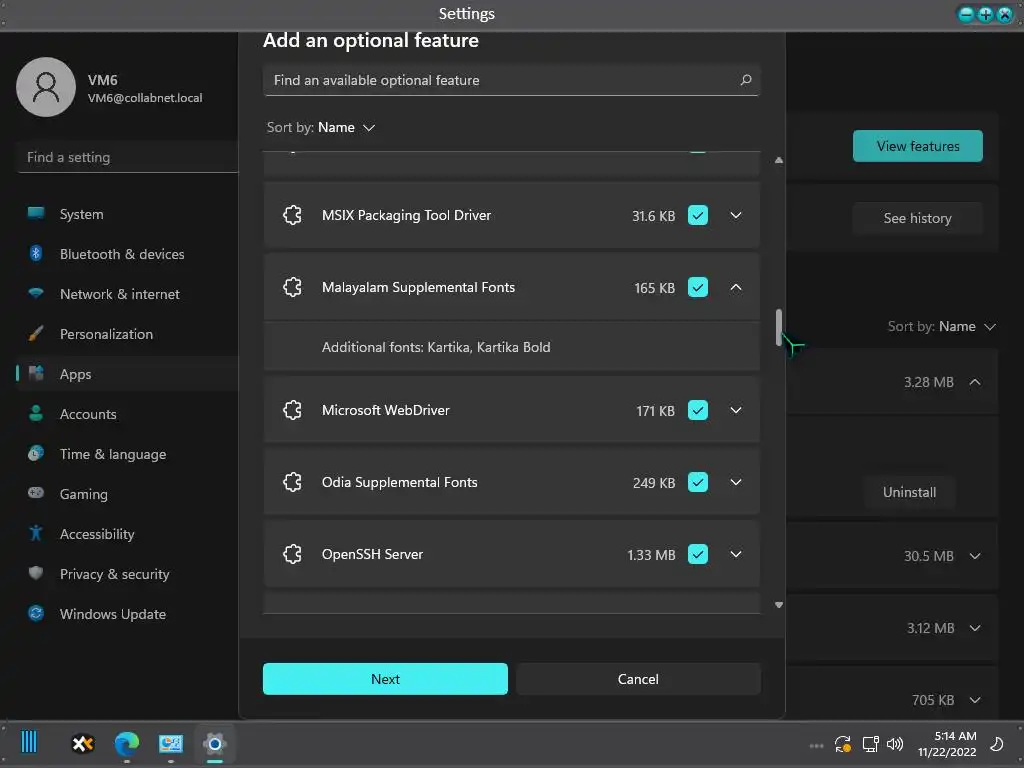The width and height of the screenshot is (1024, 768).
Task: Click the Settings gear icon in taskbar
Action: coord(214,743)
